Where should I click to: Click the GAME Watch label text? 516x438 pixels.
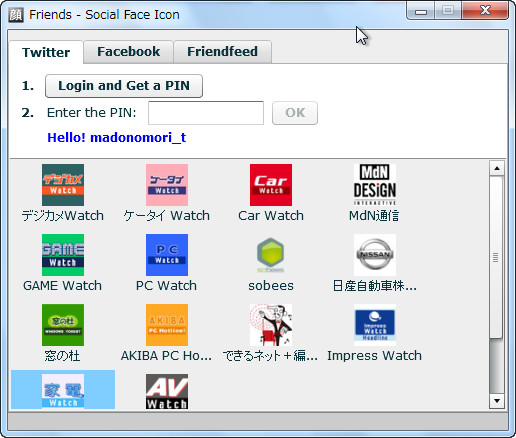[x=62, y=286]
